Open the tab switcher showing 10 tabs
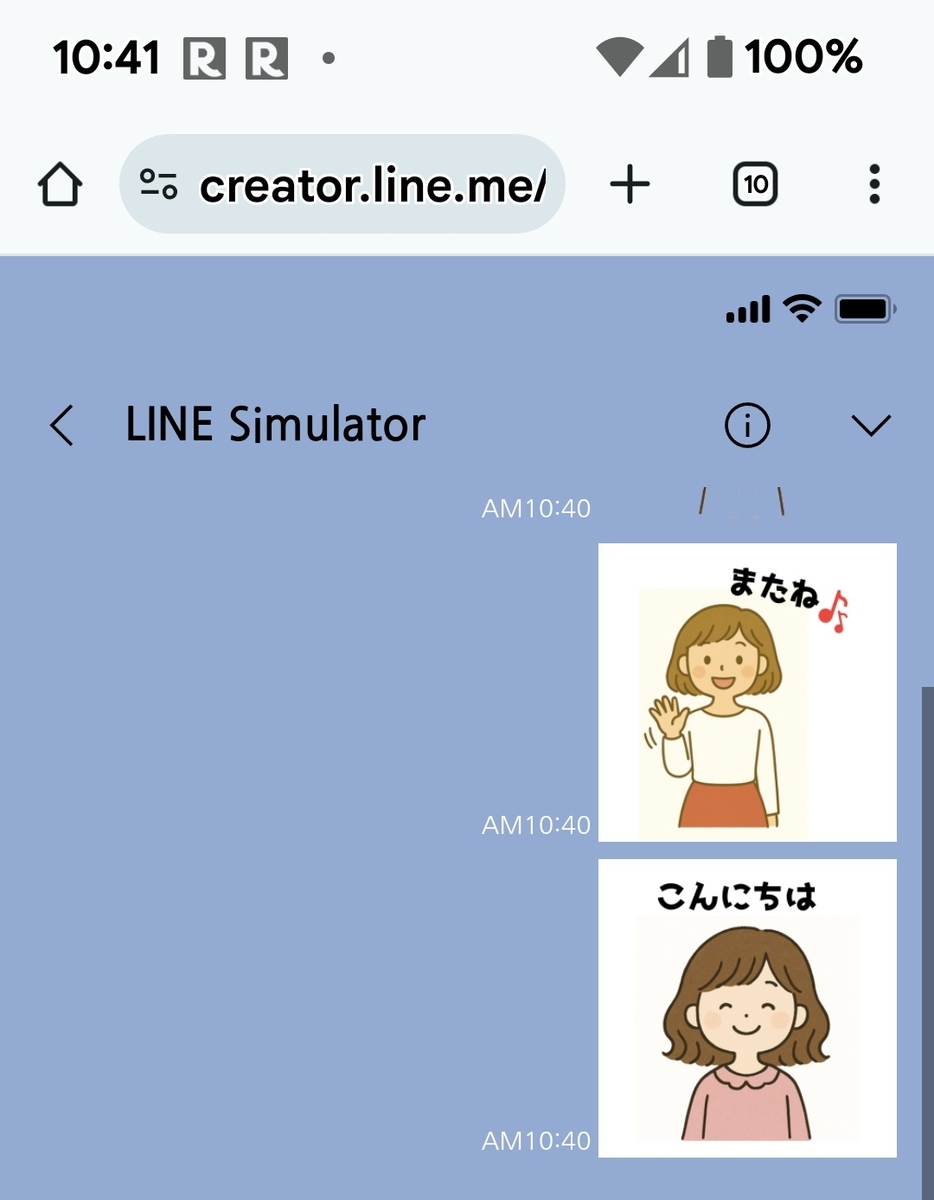Image resolution: width=934 pixels, height=1200 pixels. [756, 185]
